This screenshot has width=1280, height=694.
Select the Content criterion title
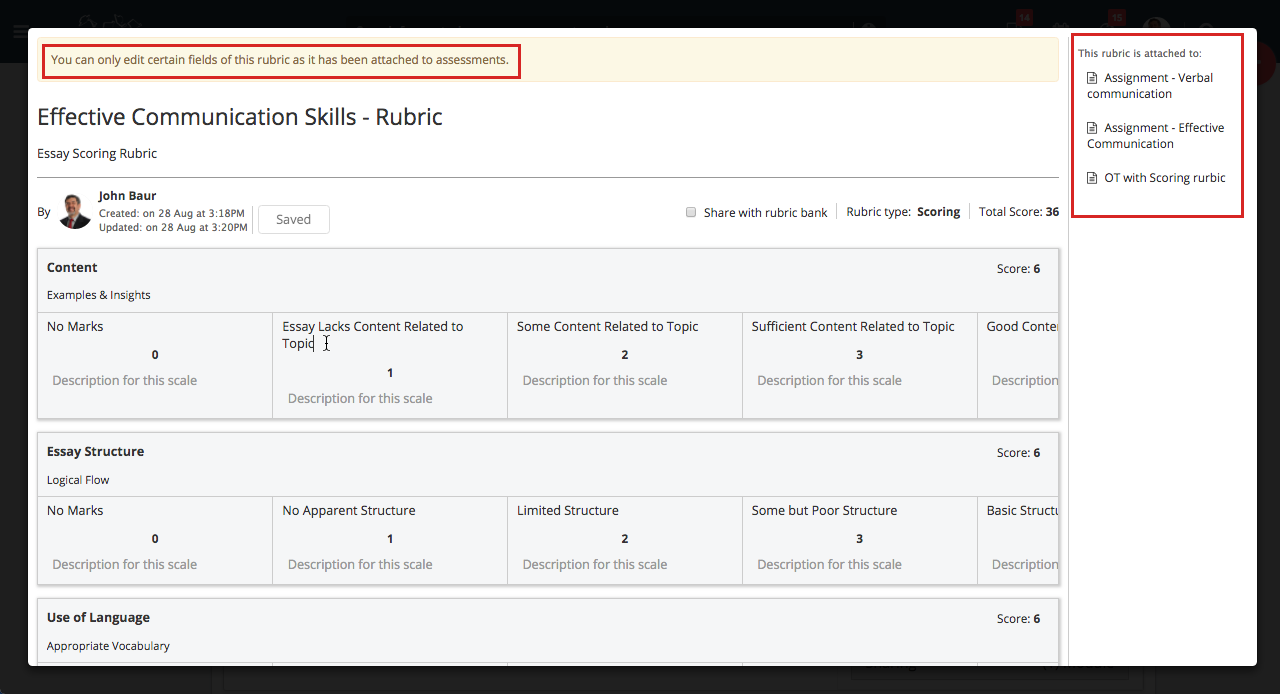pos(72,268)
